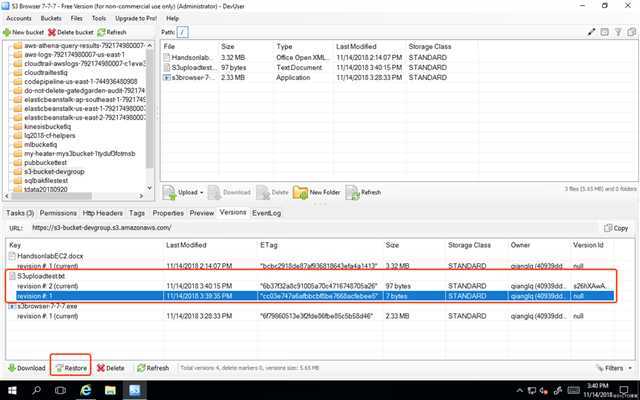
Task: Sort versions by ETag column header
Action: point(269,245)
